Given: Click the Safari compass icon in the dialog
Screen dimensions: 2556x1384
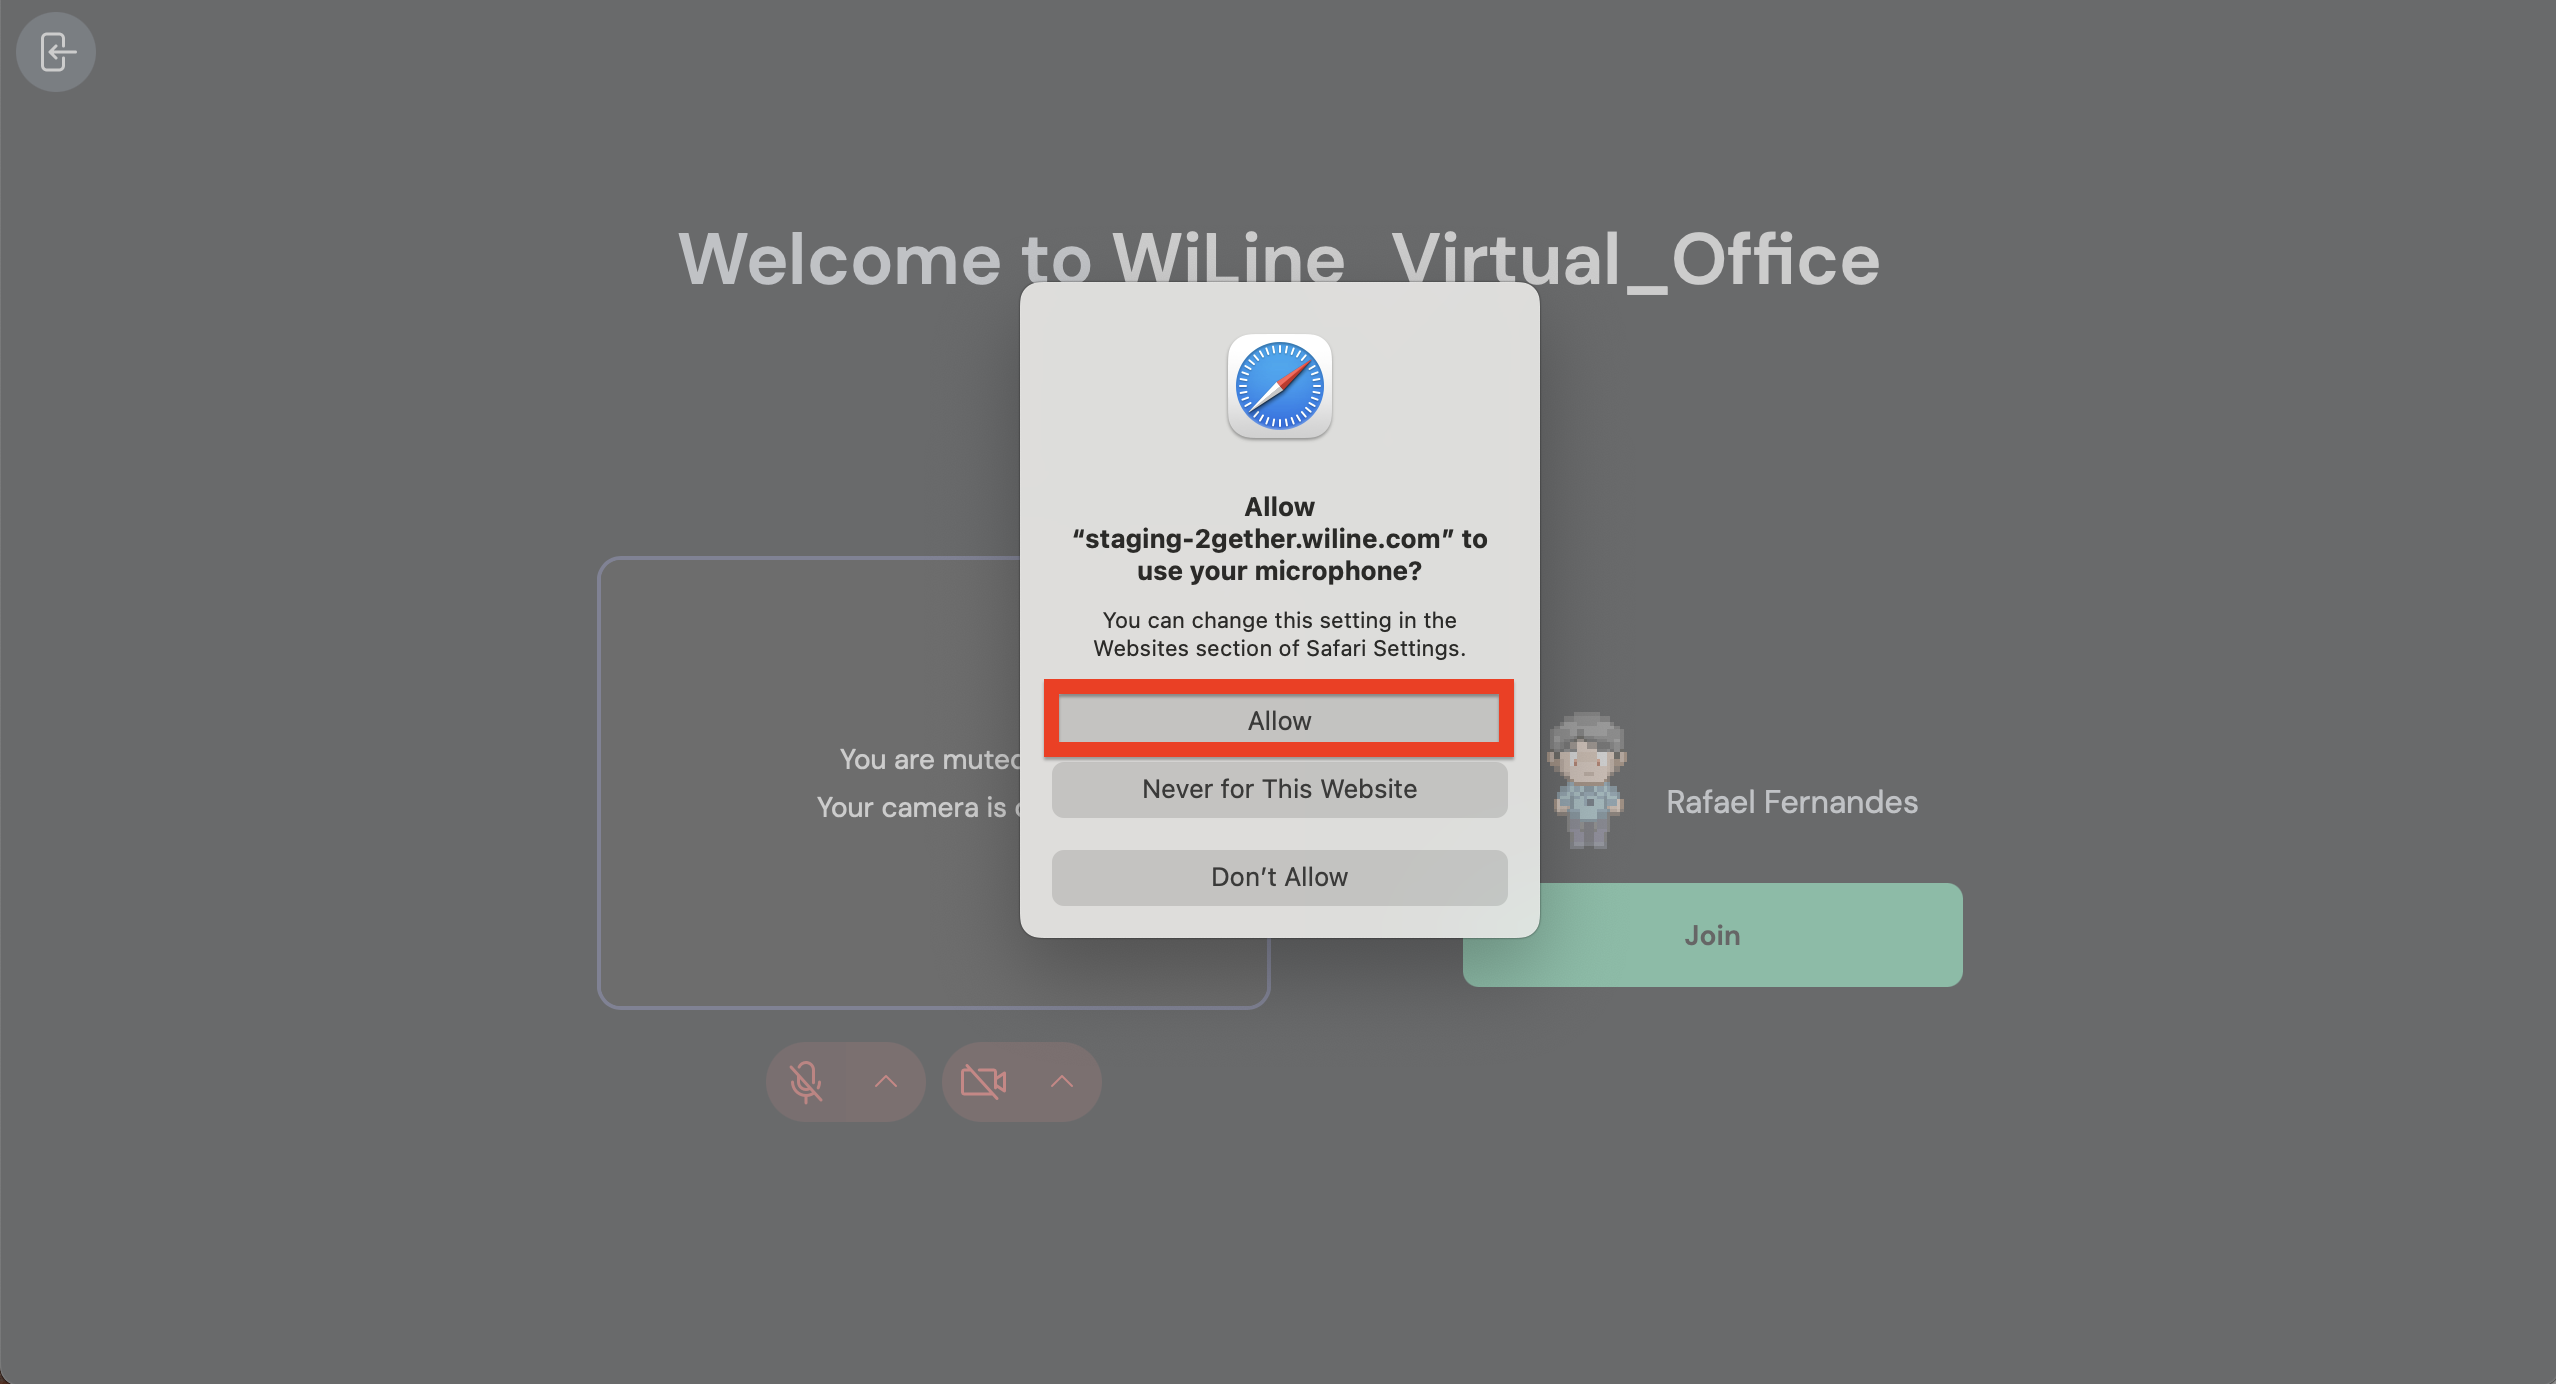Looking at the screenshot, I should tap(1279, 386).
